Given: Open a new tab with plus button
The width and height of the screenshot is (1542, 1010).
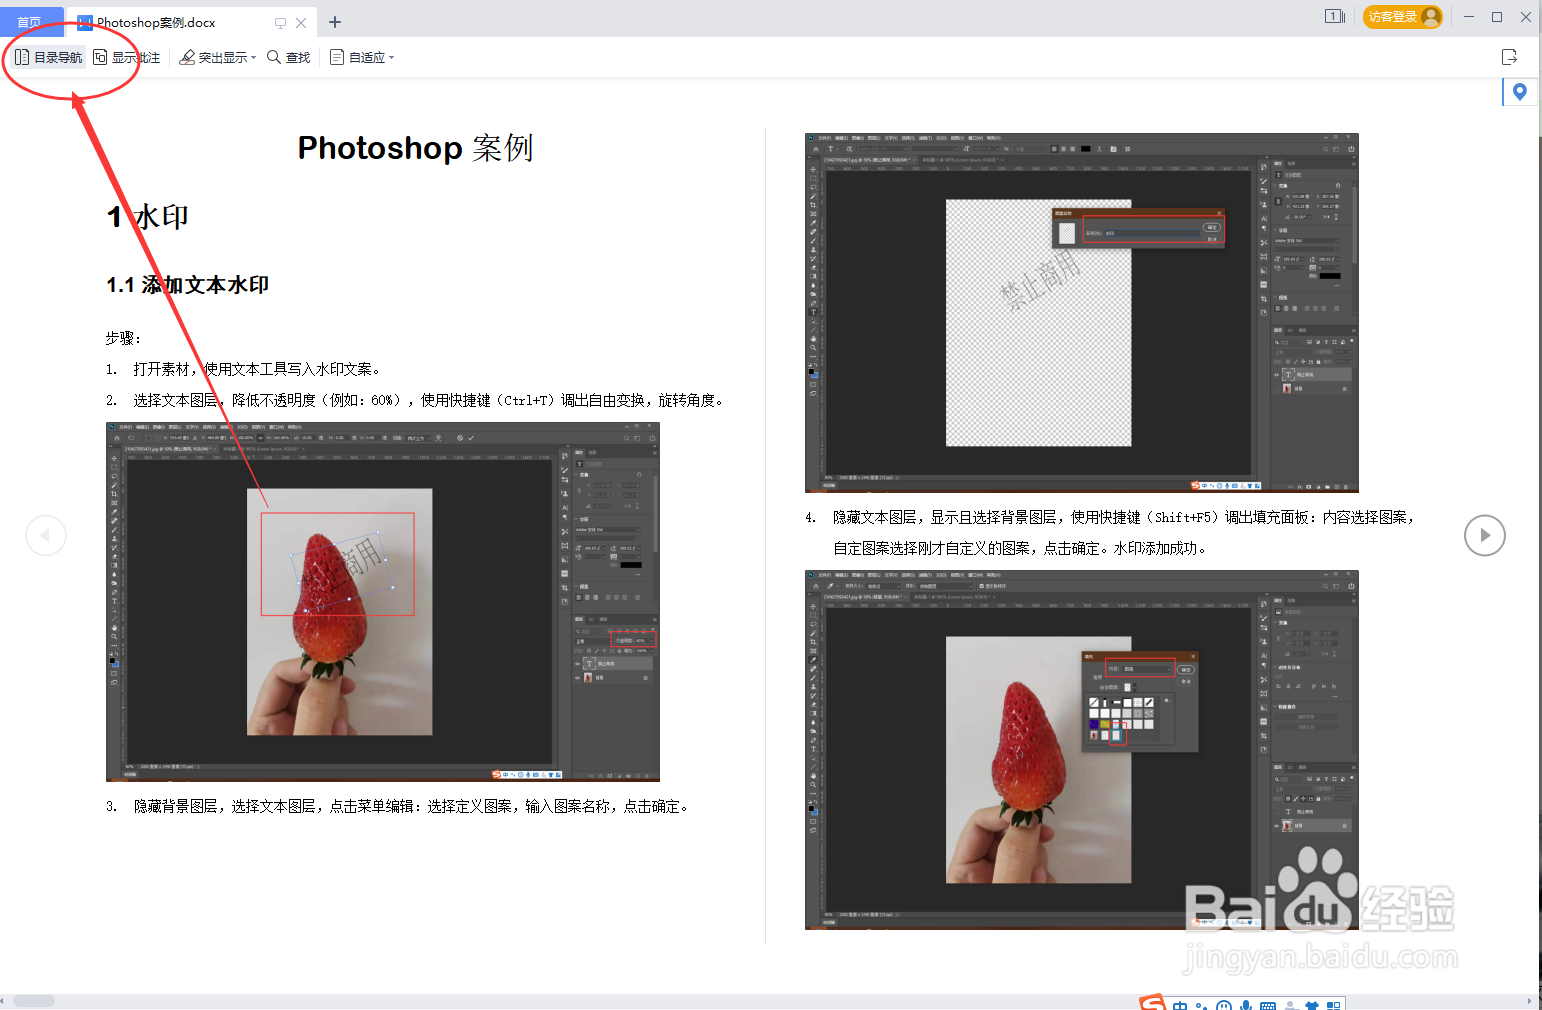Looking at the screenshot, I should click(x=335, y=22).
